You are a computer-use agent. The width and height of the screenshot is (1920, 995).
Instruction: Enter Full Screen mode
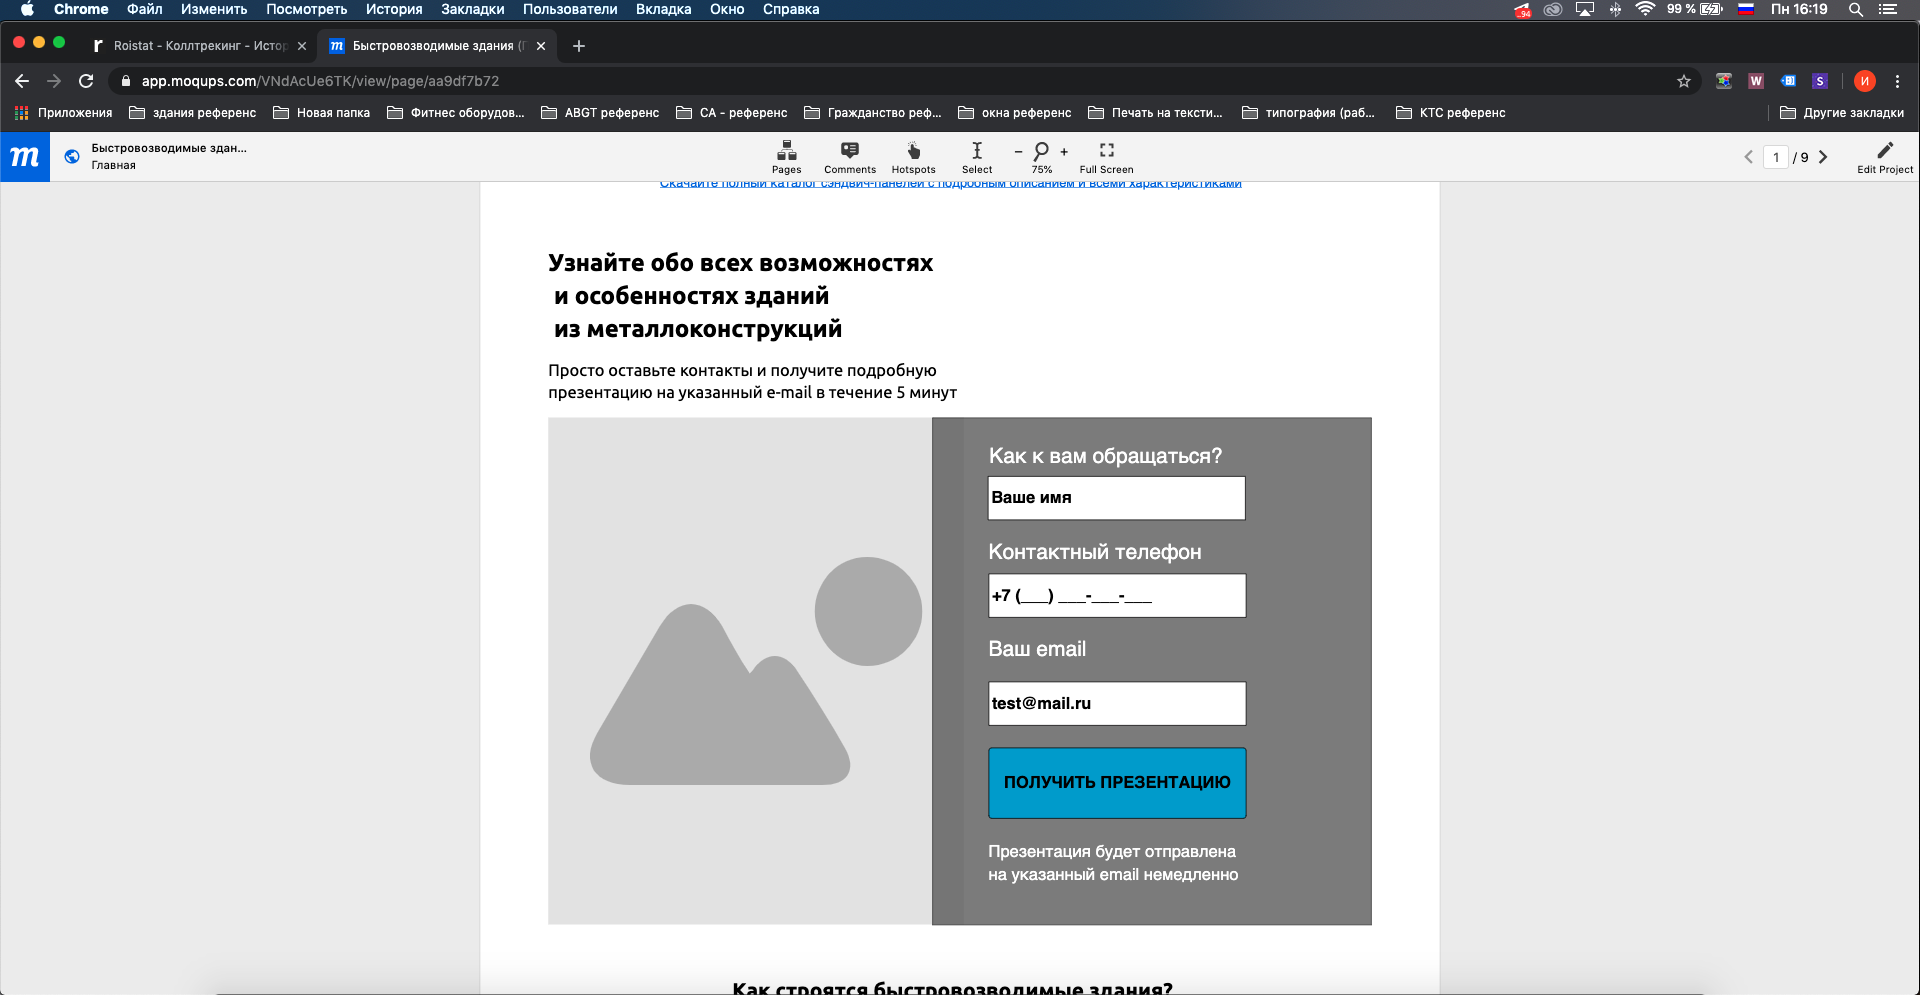point(1106,157)
